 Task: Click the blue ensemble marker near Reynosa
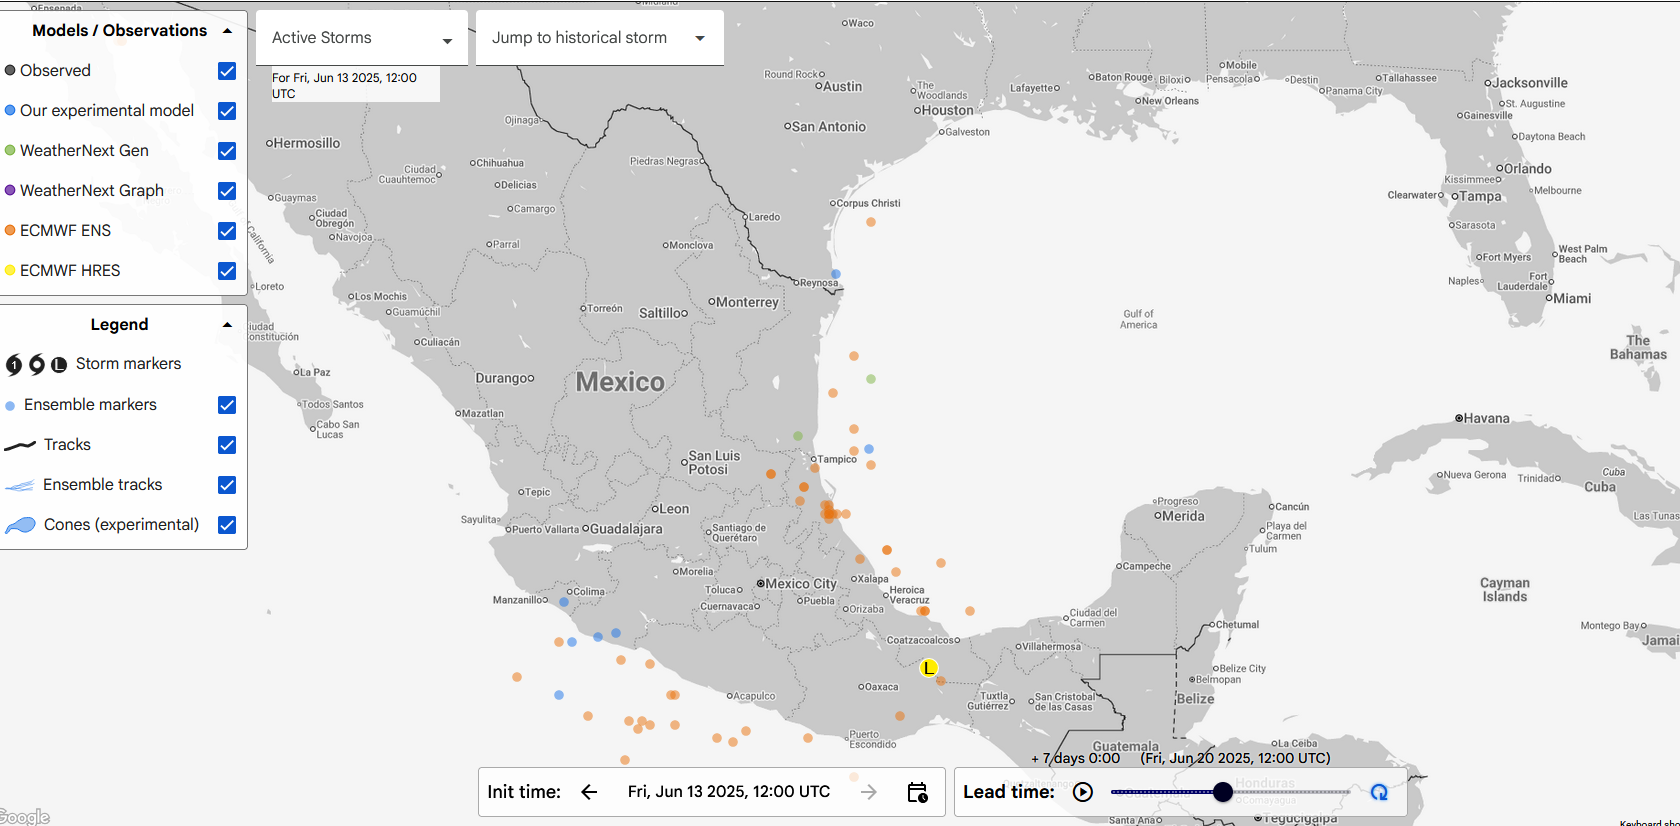[x=836, y=274]
